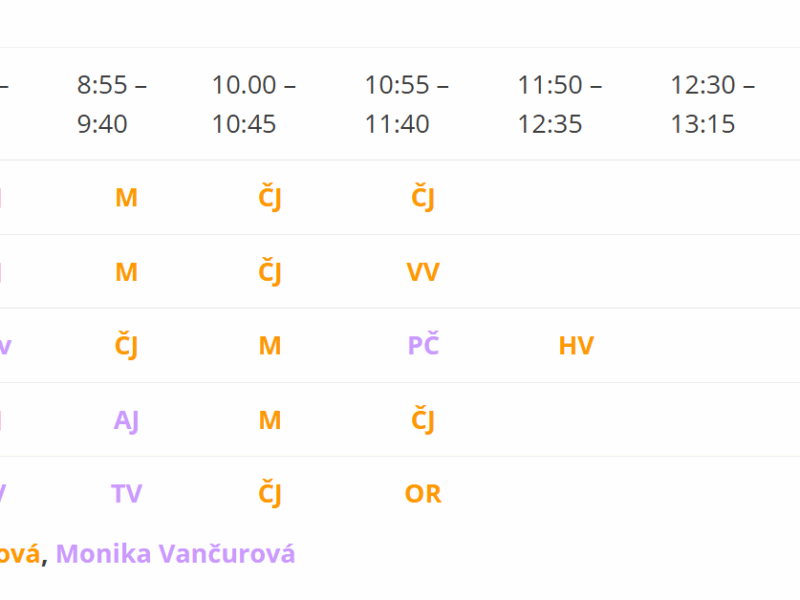
Task: Select the 11:50 – 12:35 column header
Action: pos(559,104)
